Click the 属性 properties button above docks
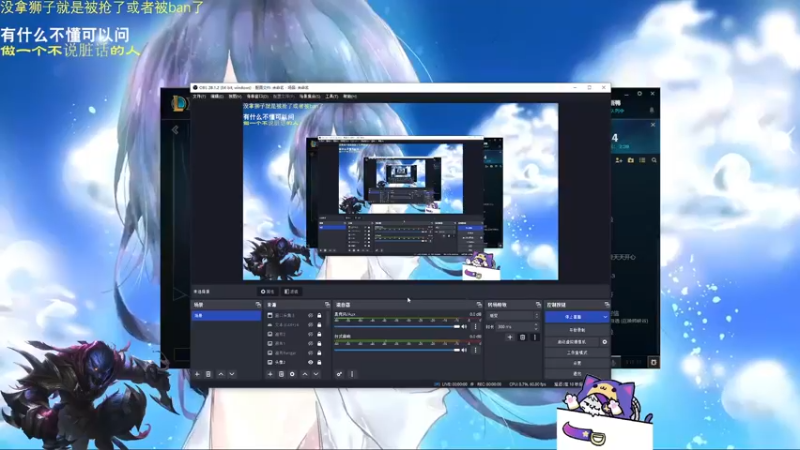The image size is (800, 450). coord(267,292)
